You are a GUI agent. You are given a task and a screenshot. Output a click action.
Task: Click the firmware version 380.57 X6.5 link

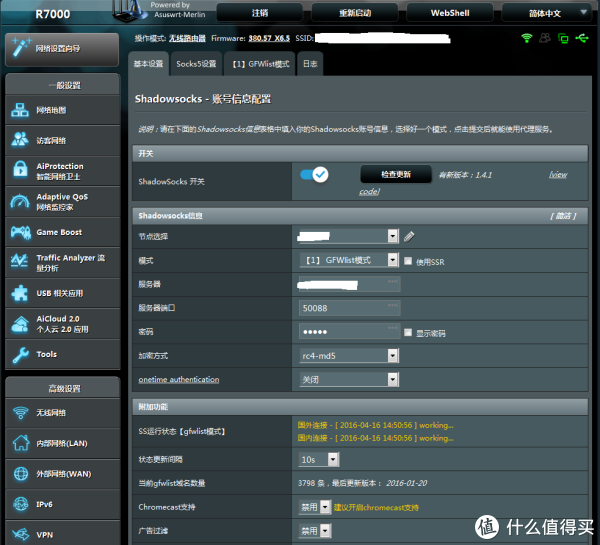(x=269, y=38)
